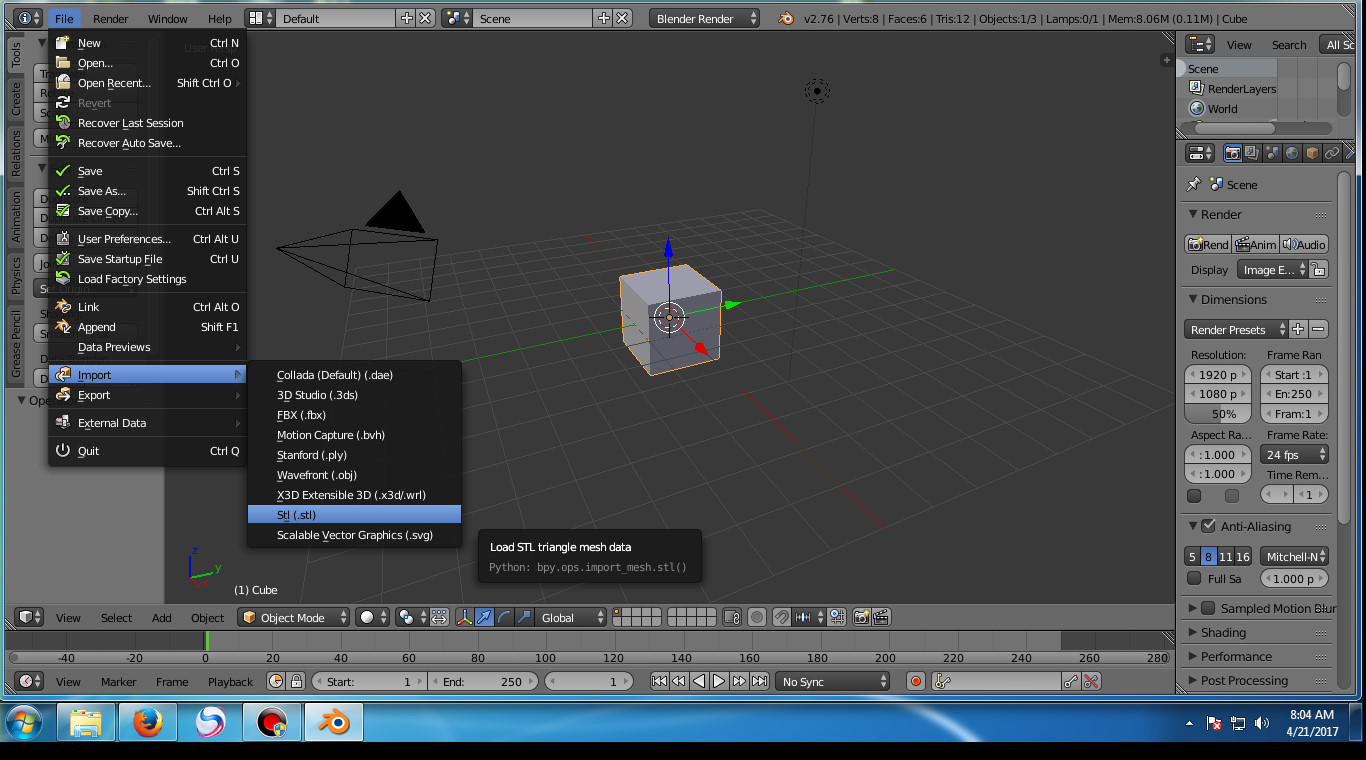Click the Audio mixdown button

point(1303,244)
